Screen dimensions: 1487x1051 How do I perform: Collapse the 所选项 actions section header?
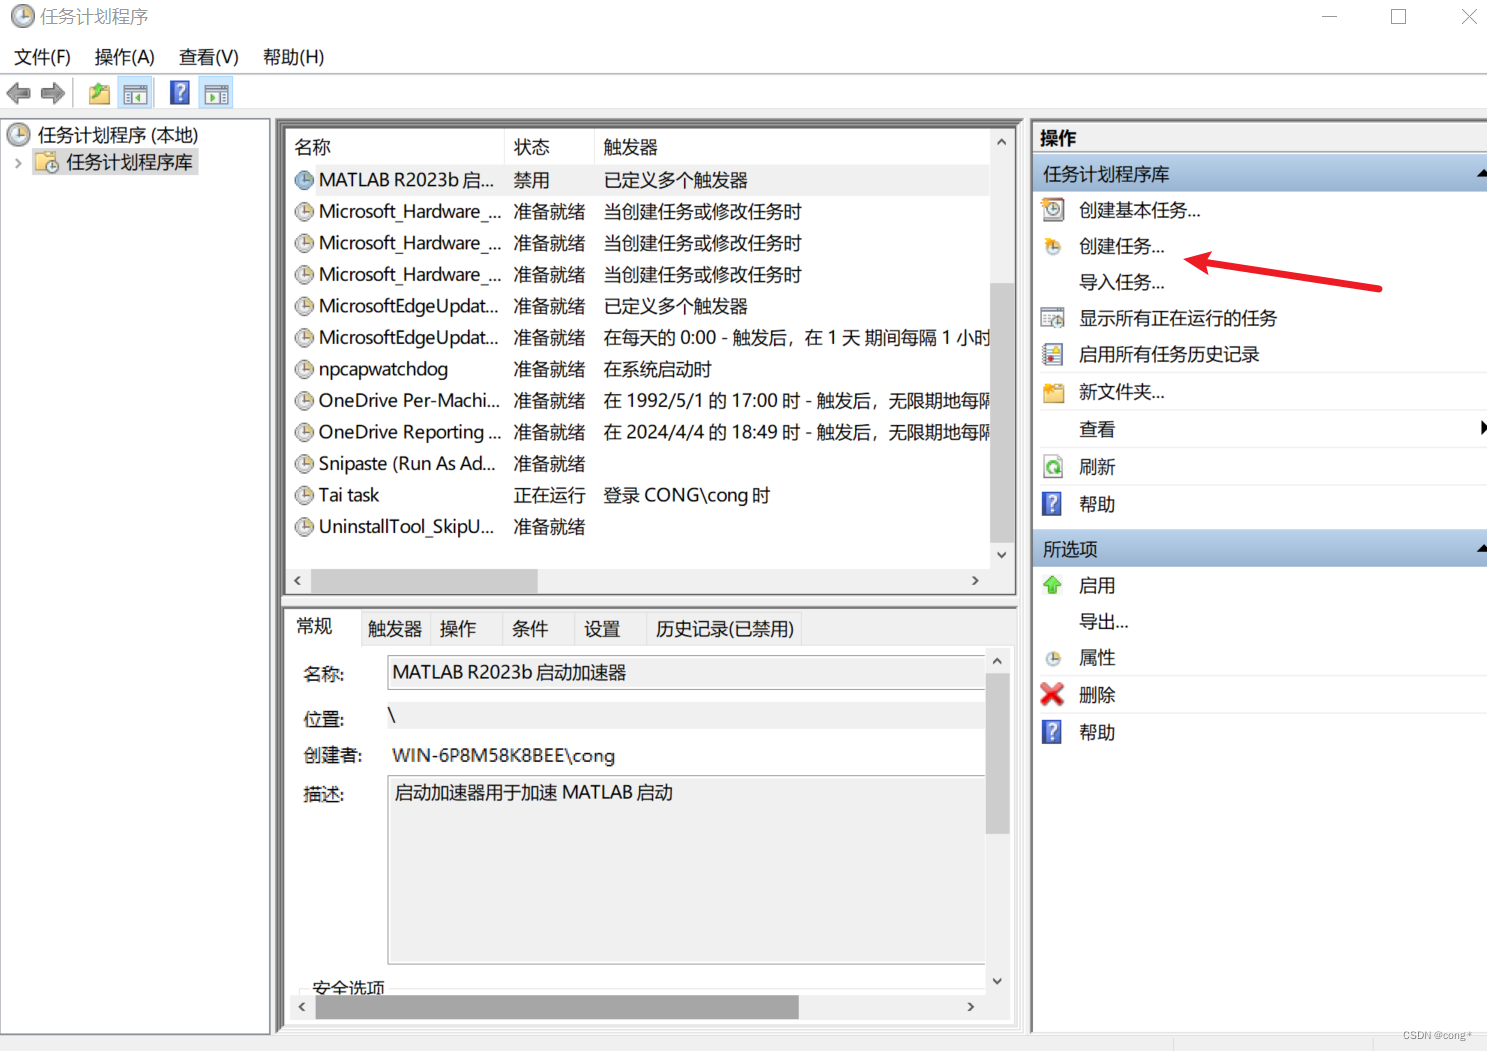tap(1481, 549)
